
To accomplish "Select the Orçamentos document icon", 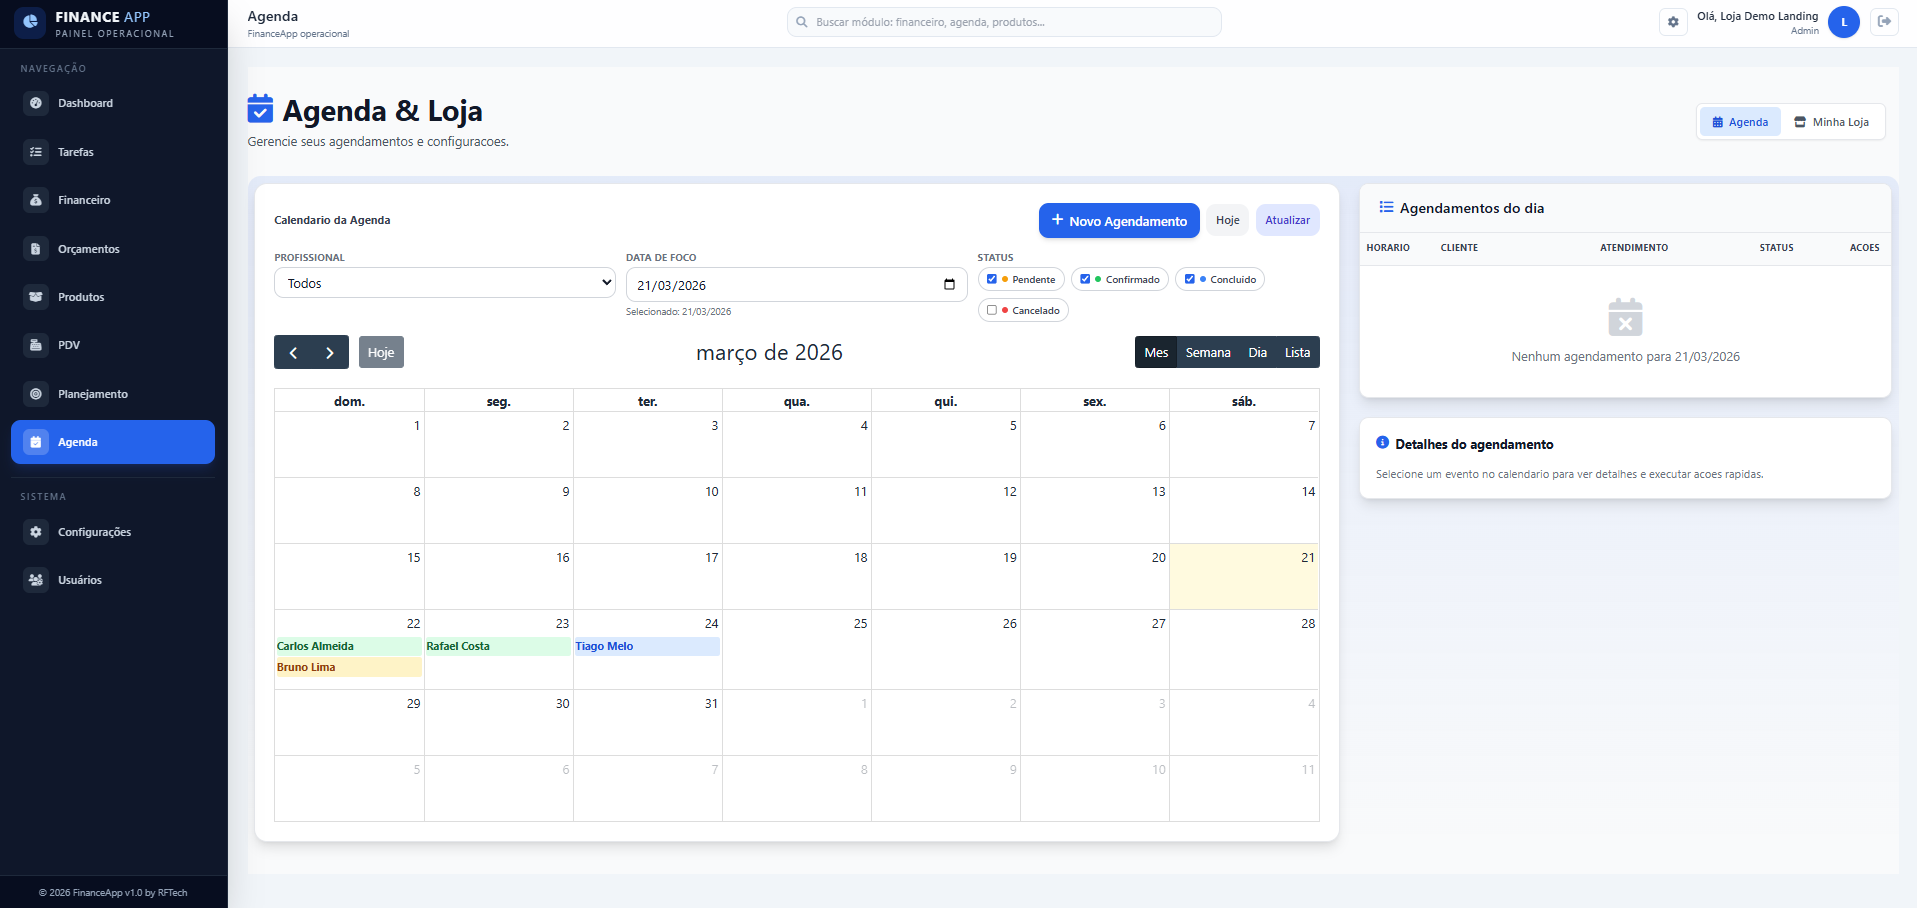I will tap(36, 249).
